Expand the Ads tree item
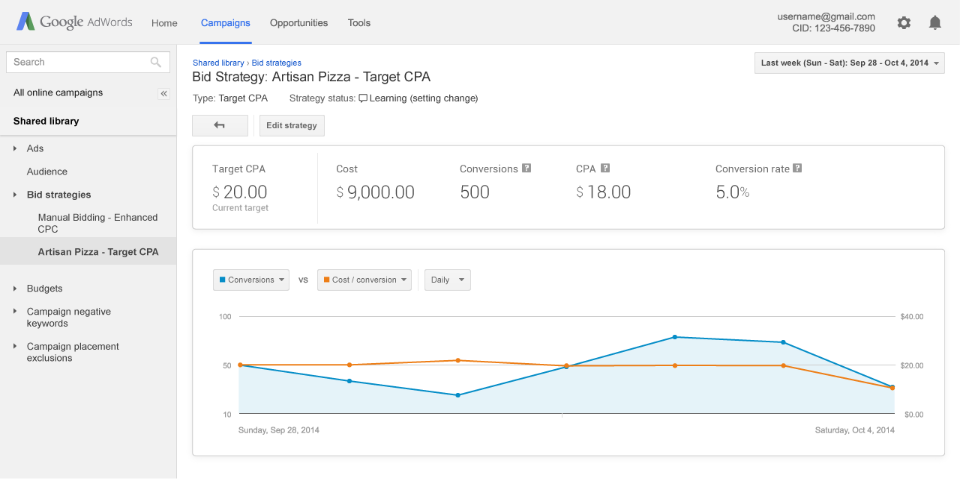This screenshot has height=482, width=960. pyautogui.click(x=15, y=148)
